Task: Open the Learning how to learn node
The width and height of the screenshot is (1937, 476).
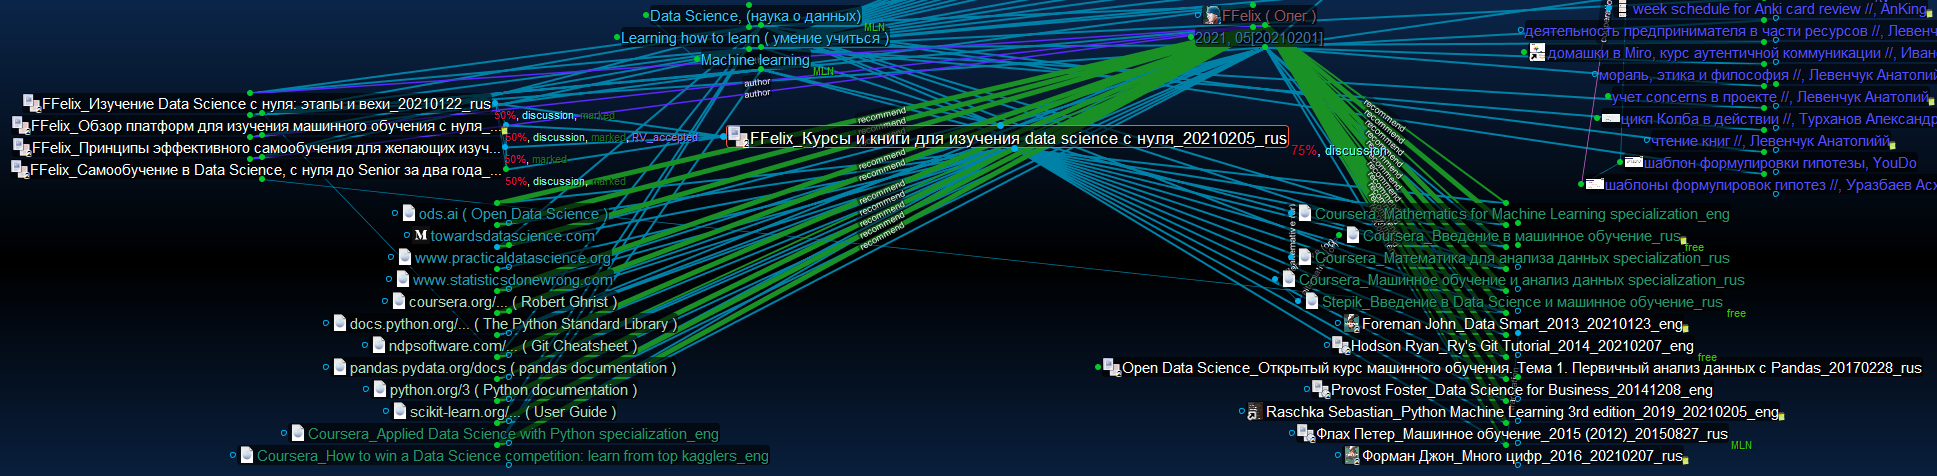Action: pos(755,38)
